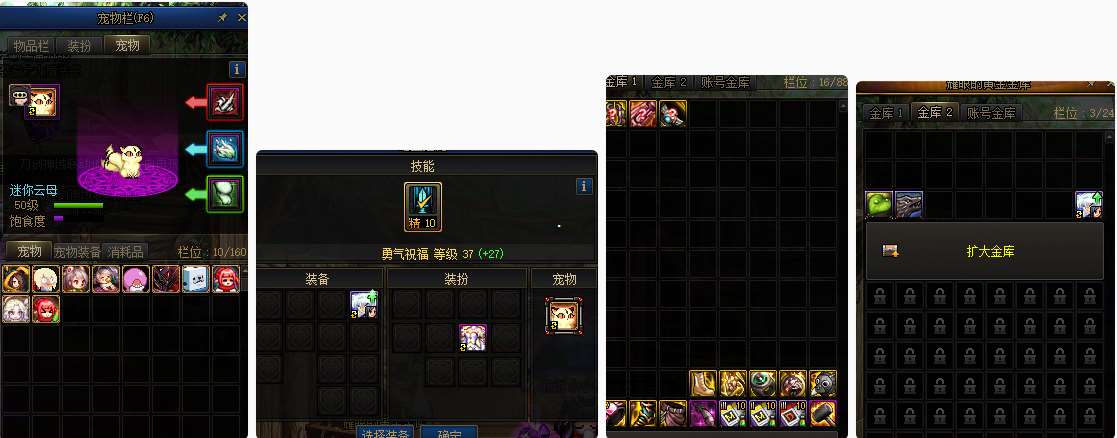This screenshot has width=1117, height=438.
Task: Switch to 物品栏 tab
Action: point(31,46)
